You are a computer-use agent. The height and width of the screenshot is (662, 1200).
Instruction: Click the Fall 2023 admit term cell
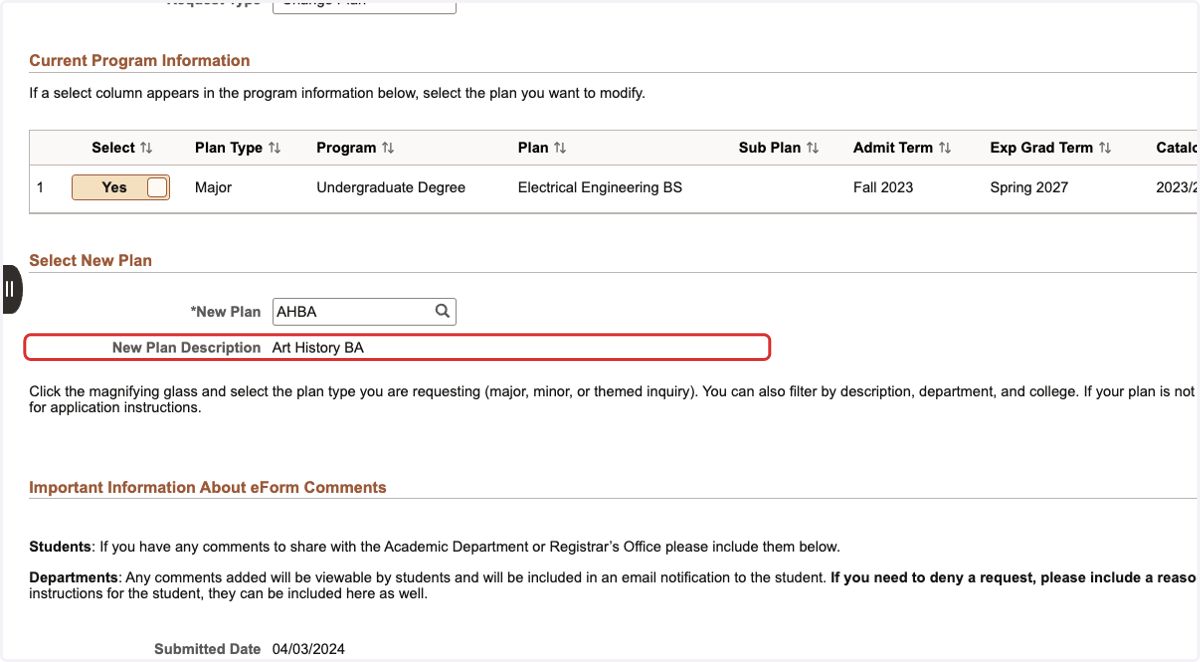click(x=883, y=187)
